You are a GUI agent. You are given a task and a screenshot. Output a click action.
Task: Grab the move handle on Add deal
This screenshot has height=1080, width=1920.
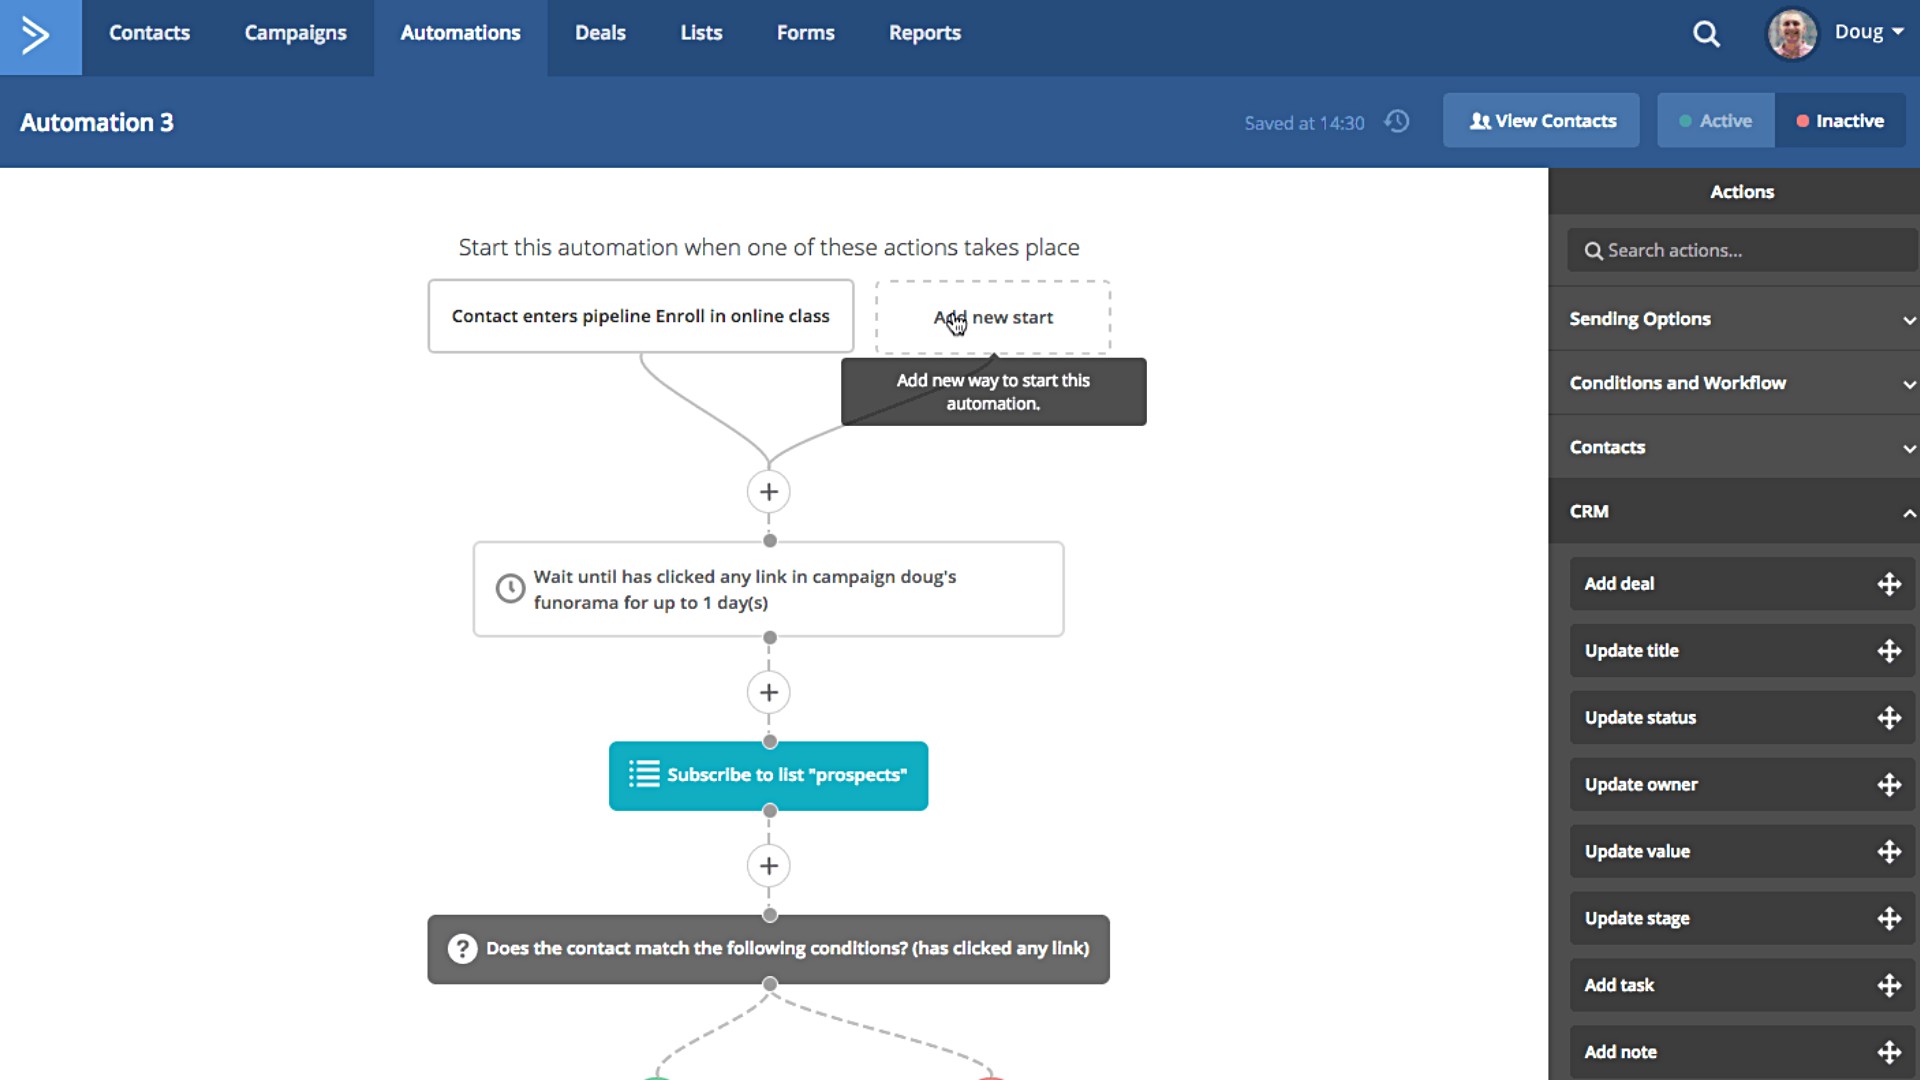tap(1888, 584)
